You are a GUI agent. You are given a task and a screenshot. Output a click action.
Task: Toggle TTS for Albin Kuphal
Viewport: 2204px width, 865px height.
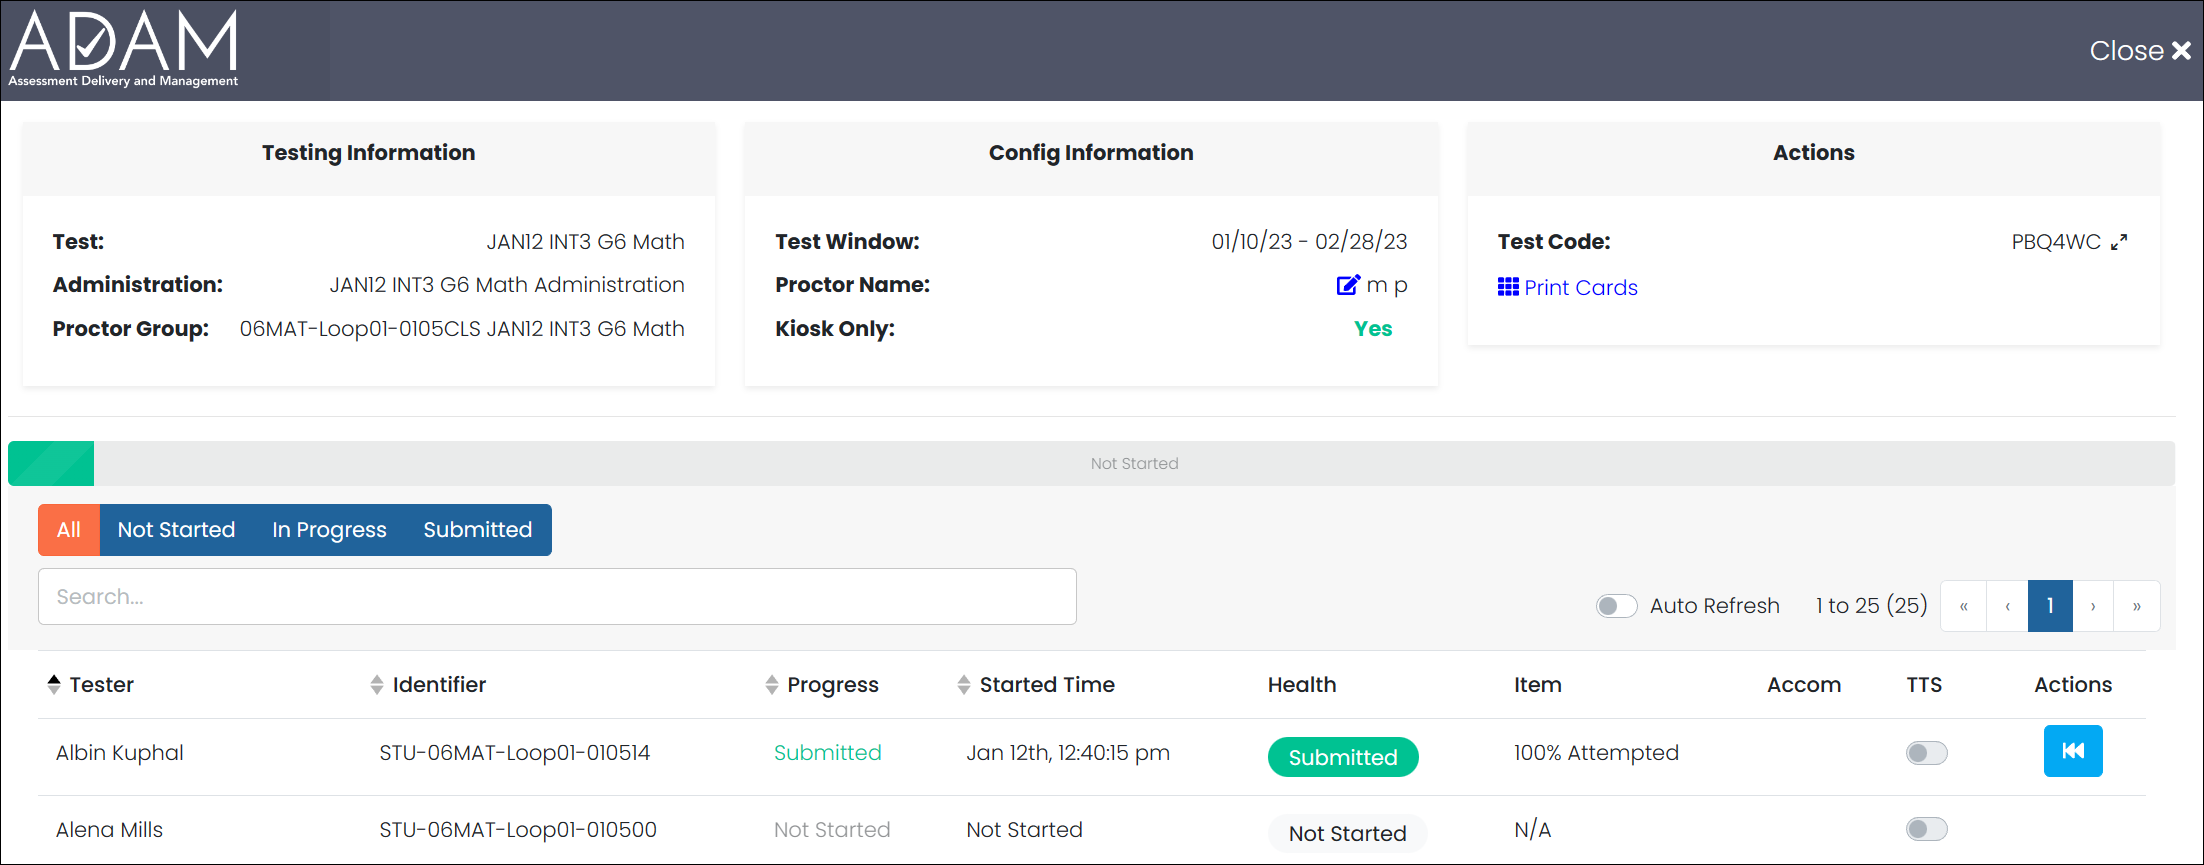tap(1926, 753)
